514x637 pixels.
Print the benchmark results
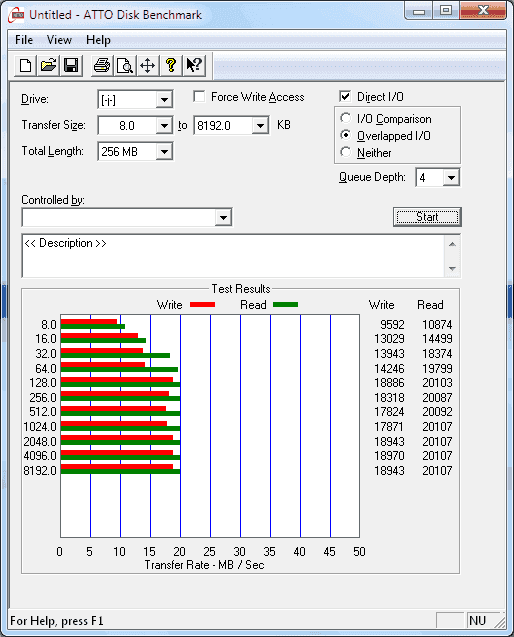[x=102, y=65]
